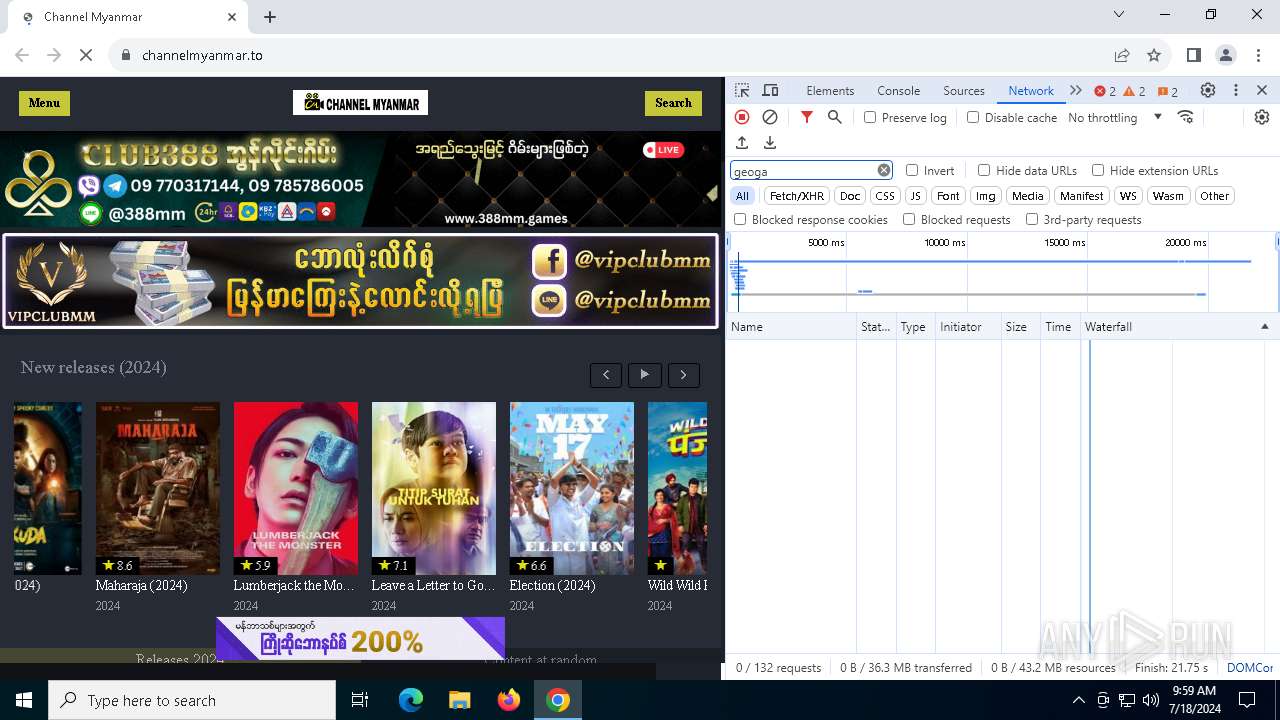This screenshot has height=720, width=1280.
Task: Open Chrome tab search dropdown arrow
Action: [1120, 15]
